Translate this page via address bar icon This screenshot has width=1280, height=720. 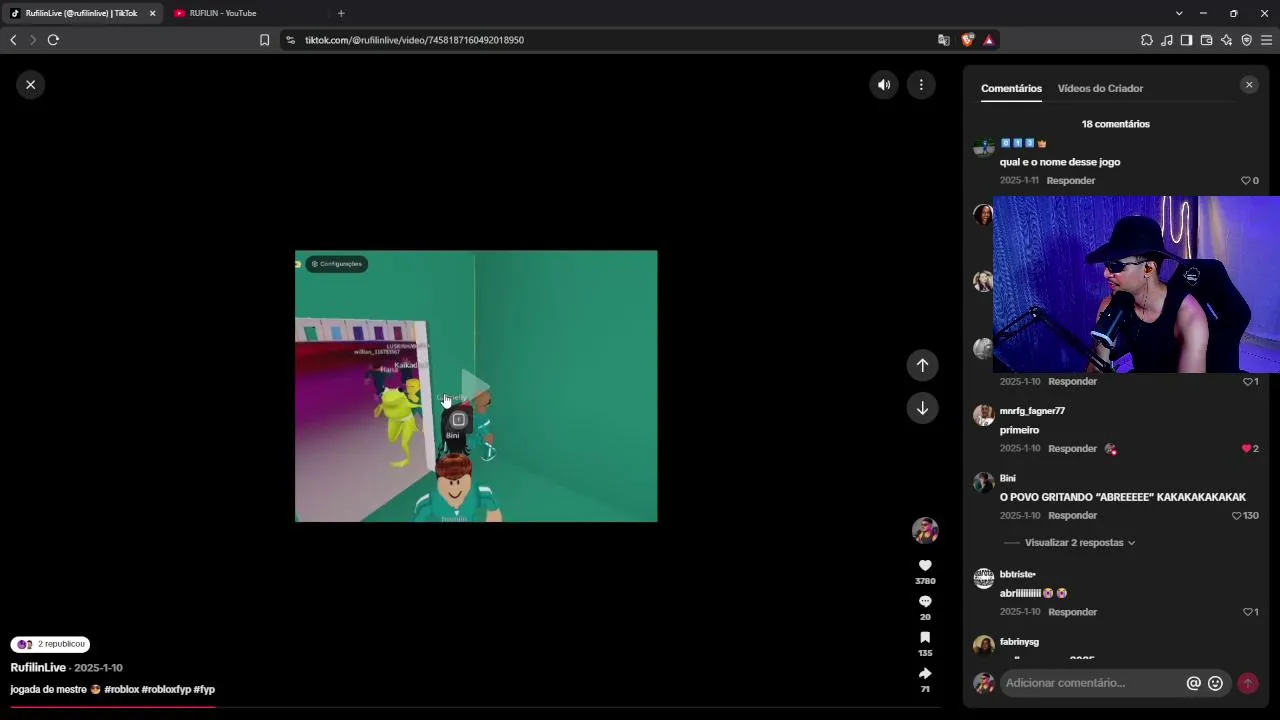[944, 40]
